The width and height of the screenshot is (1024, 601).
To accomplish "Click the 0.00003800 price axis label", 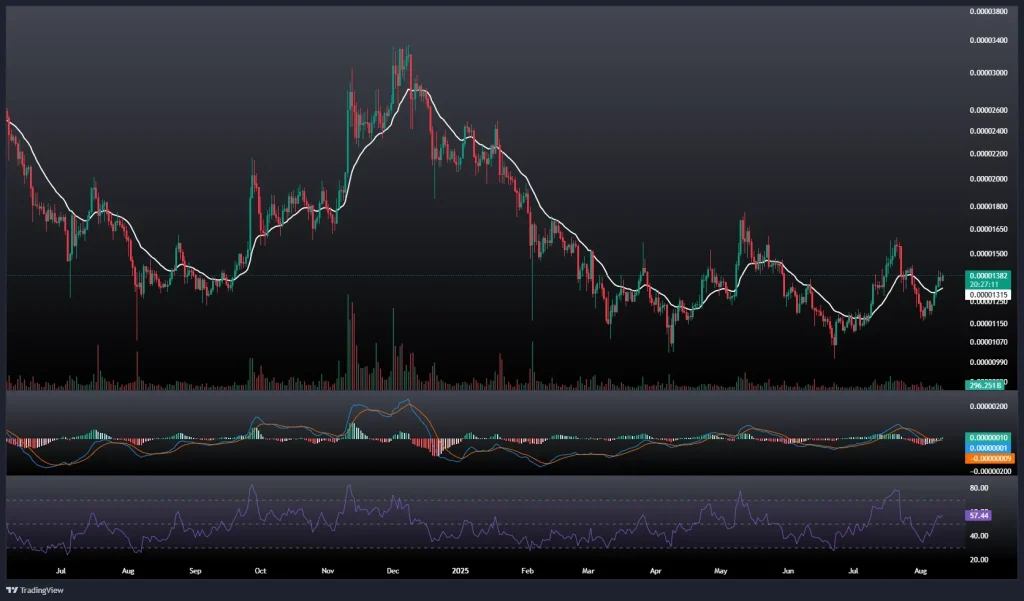I will point(989,12).
